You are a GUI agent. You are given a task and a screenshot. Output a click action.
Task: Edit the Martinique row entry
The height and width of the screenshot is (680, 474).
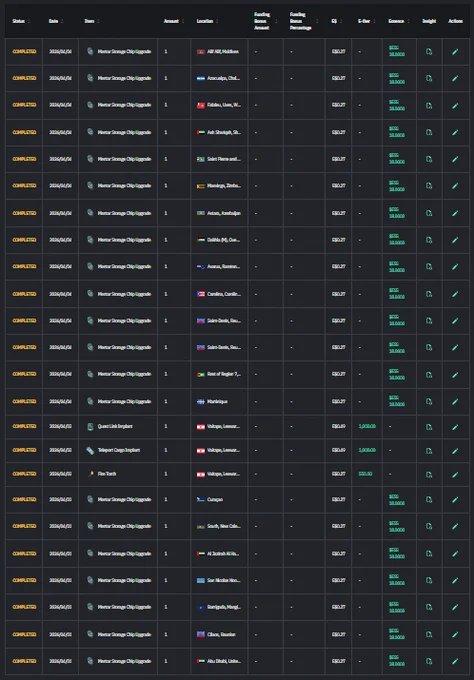455,402
